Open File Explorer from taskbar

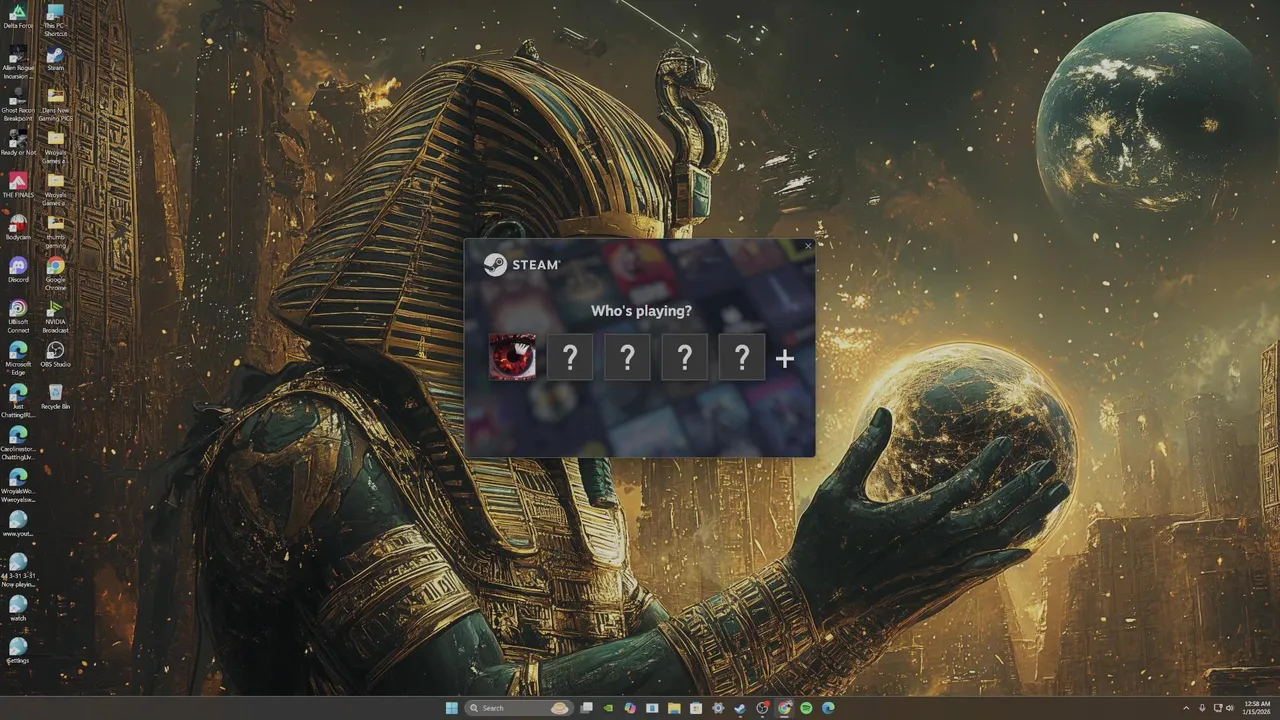click(x=674, y=708)
